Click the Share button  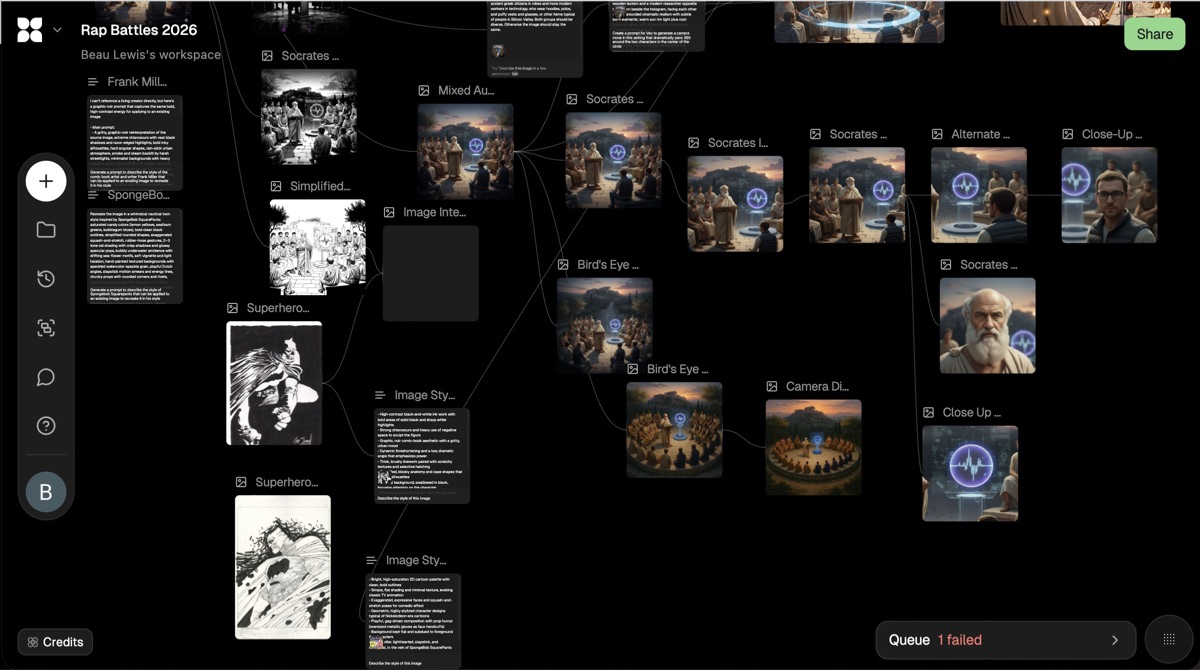[1154, 34]
